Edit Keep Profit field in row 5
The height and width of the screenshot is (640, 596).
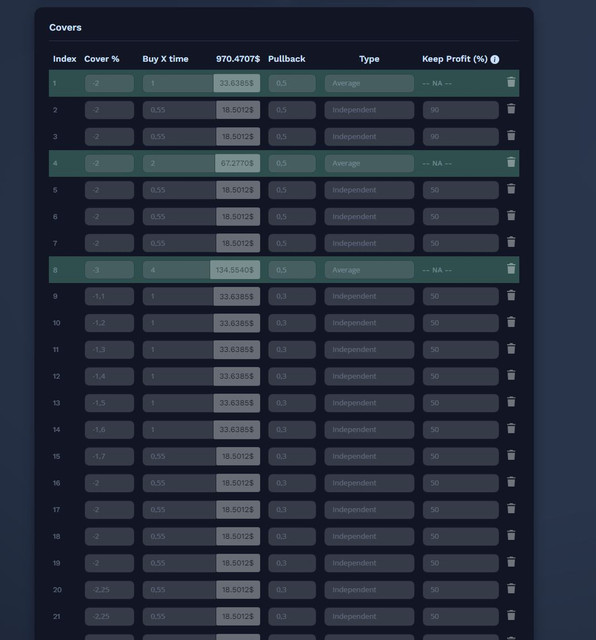point(460,190)
